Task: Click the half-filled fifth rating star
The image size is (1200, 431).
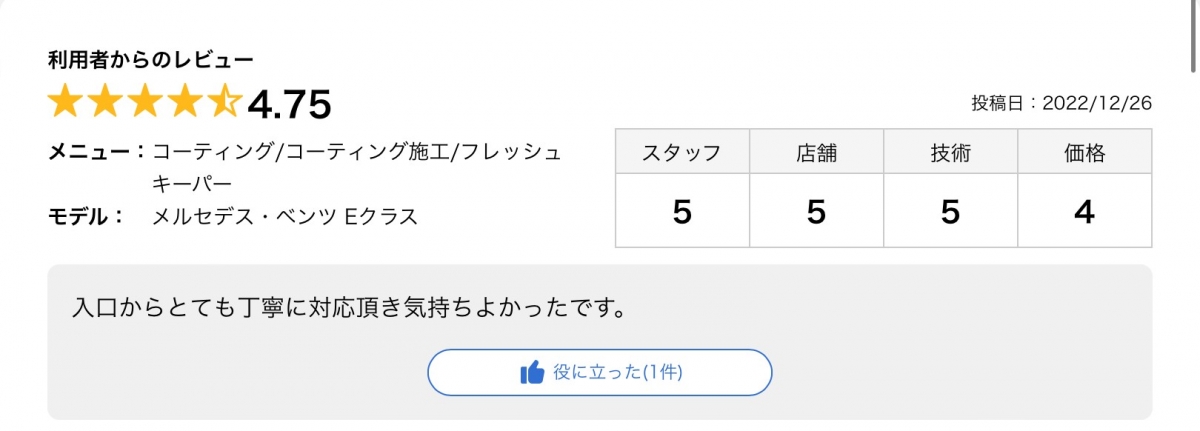Action: tap(226, 102)
